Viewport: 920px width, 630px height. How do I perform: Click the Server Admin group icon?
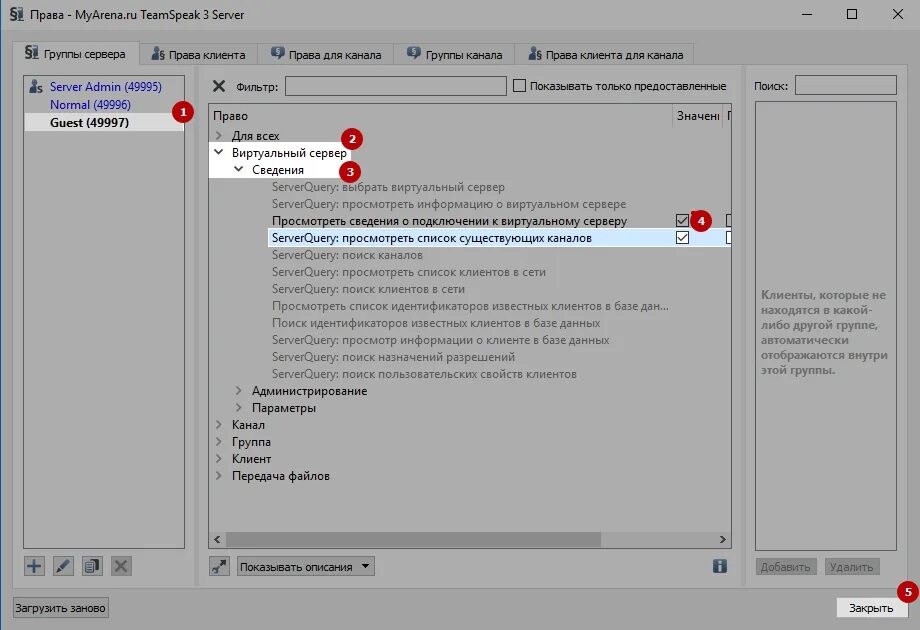(x=36, y=87)
